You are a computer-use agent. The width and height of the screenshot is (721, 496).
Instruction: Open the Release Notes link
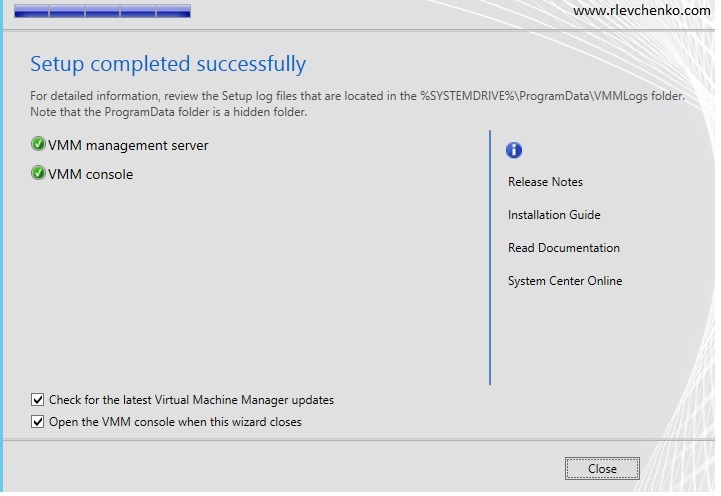tap(545, 182)
